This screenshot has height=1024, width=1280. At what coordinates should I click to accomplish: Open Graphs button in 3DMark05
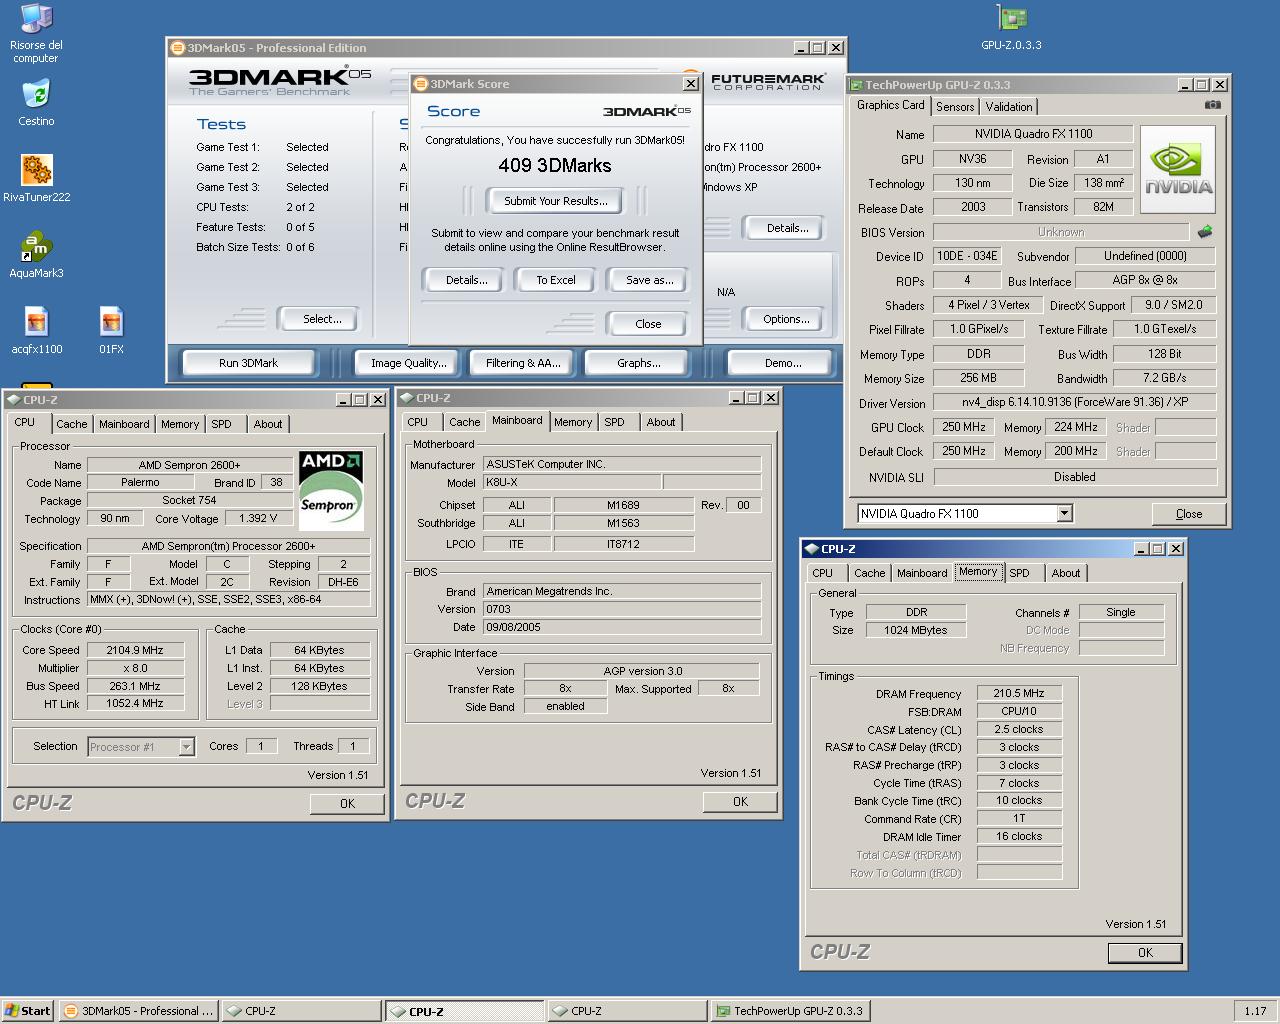click(x=638, y=363)
